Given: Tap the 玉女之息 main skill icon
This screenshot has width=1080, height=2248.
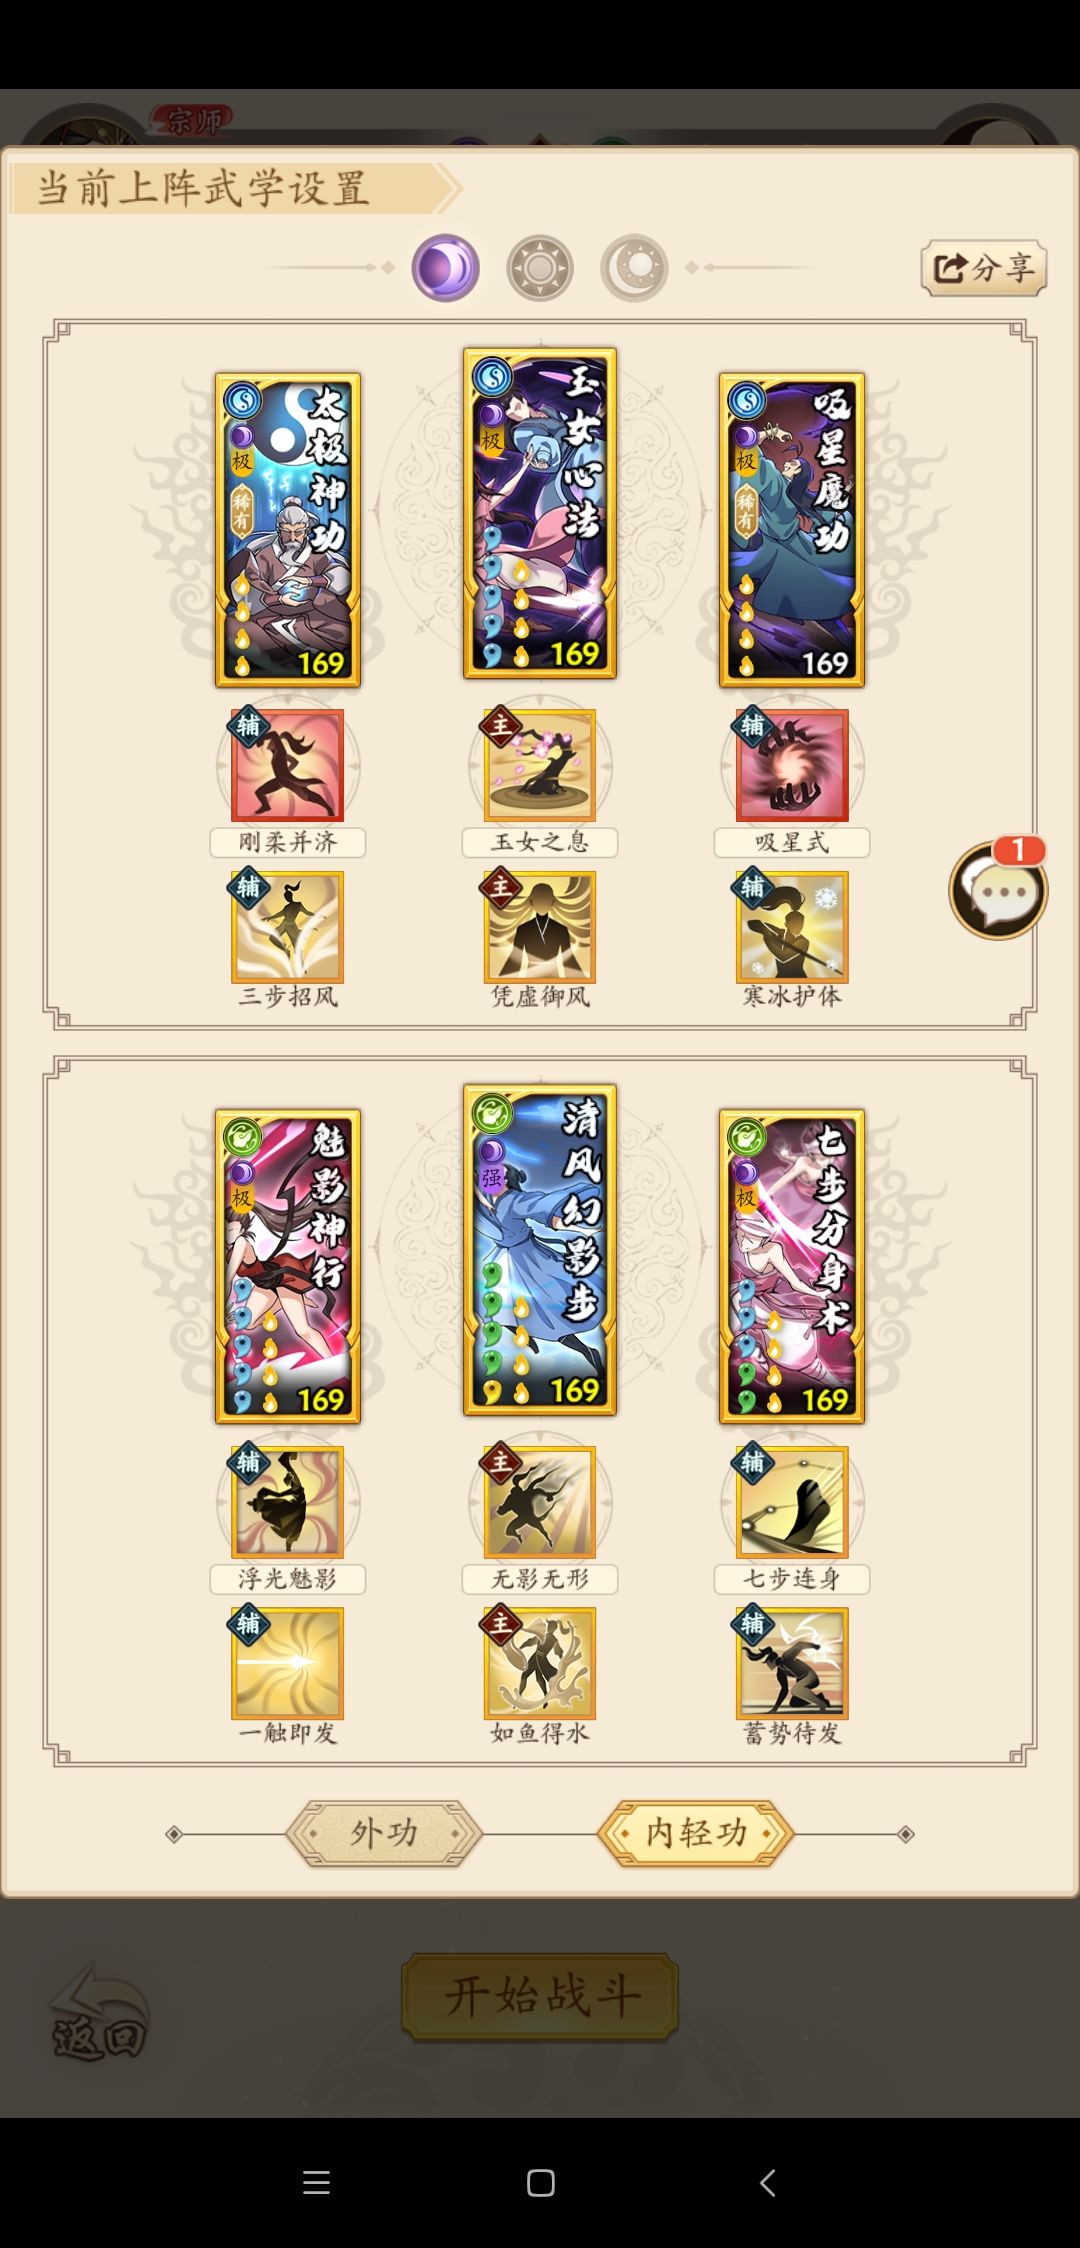Looking at the screenshot, I should pyautogui.click(x=540, y=765).
